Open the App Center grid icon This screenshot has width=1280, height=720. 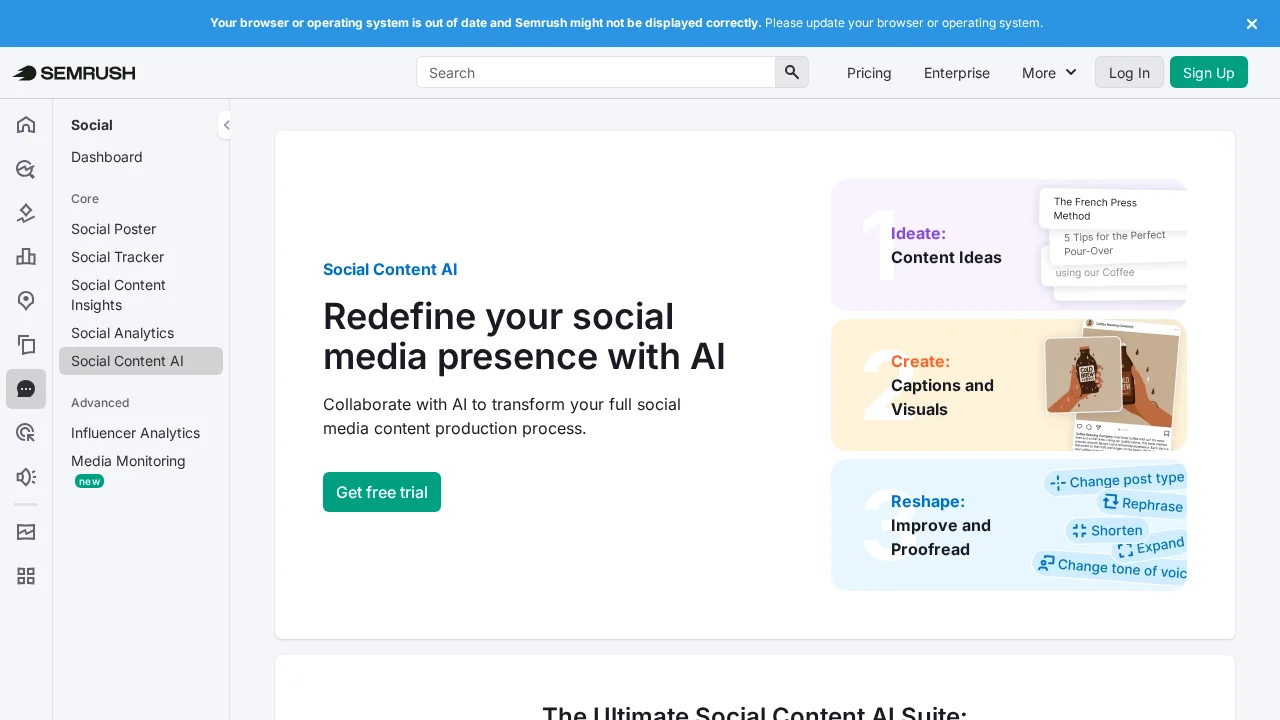pos(26,576)
